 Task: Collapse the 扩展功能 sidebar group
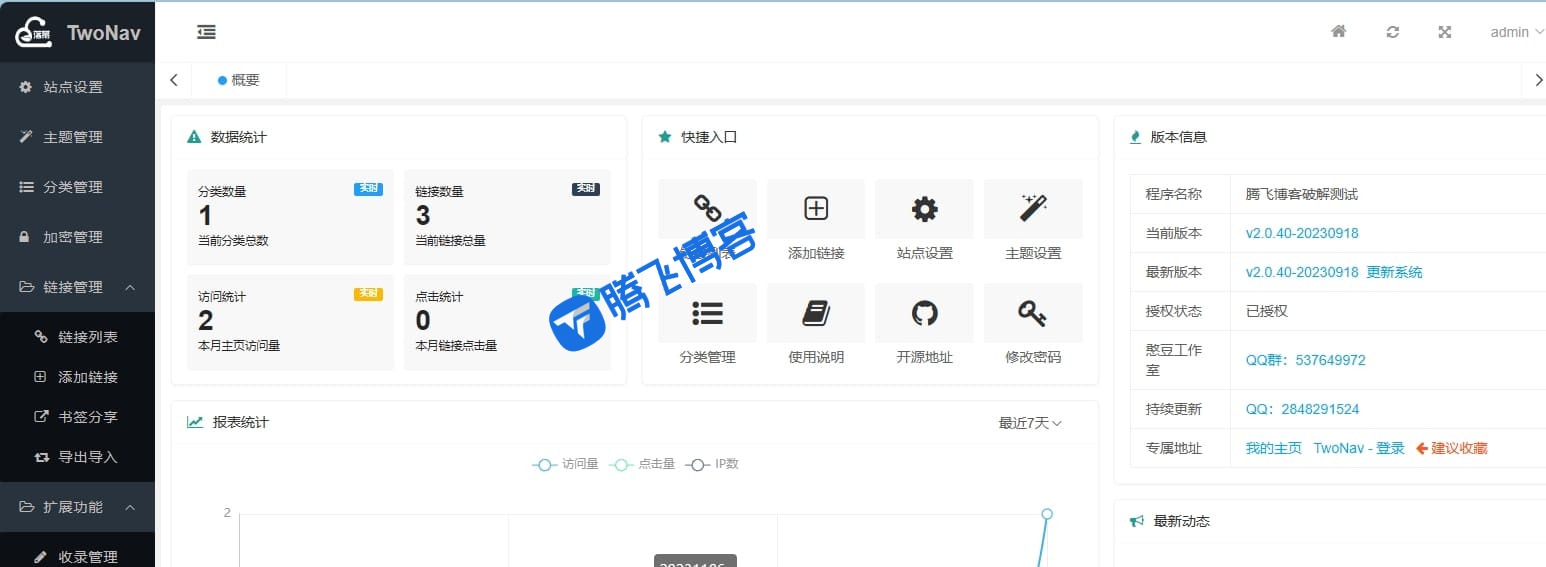(x=77, y=507)
